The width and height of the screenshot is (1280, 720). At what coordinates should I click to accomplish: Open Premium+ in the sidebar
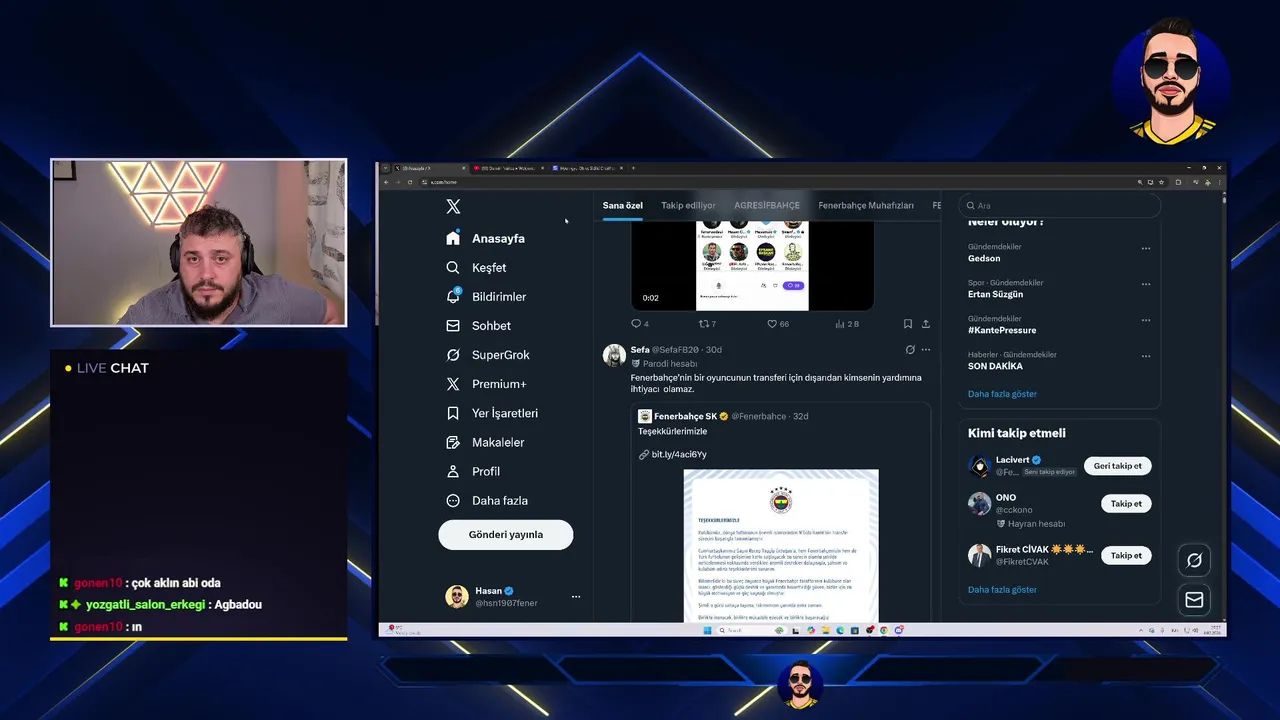(x=486, y=383)
